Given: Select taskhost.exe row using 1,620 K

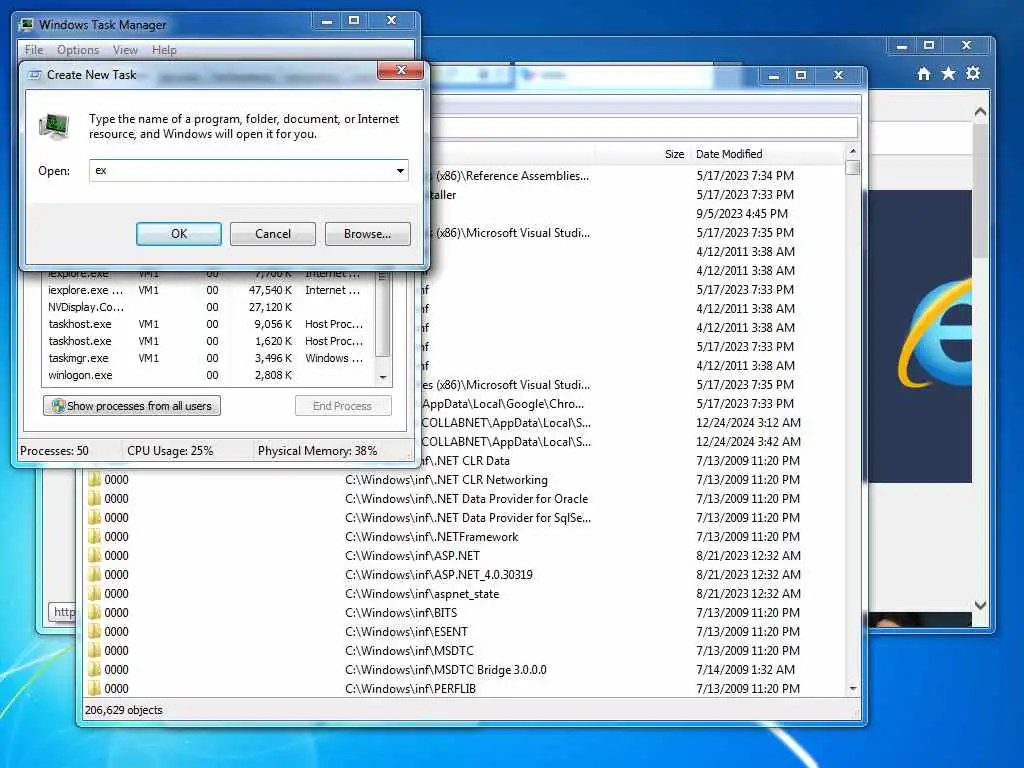Looking at the screenshot, I should pyautogui.click(x=206, y=341).
